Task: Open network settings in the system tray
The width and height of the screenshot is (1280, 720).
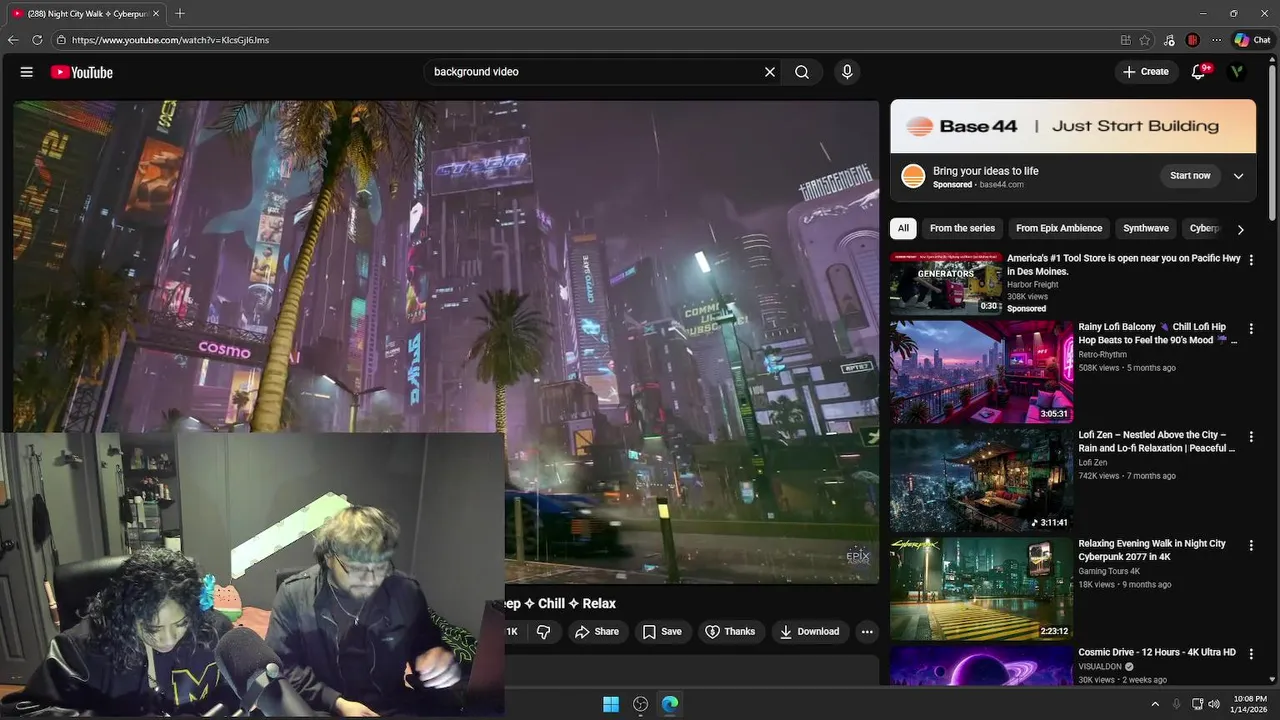Action: click(x=1197, y=704)
